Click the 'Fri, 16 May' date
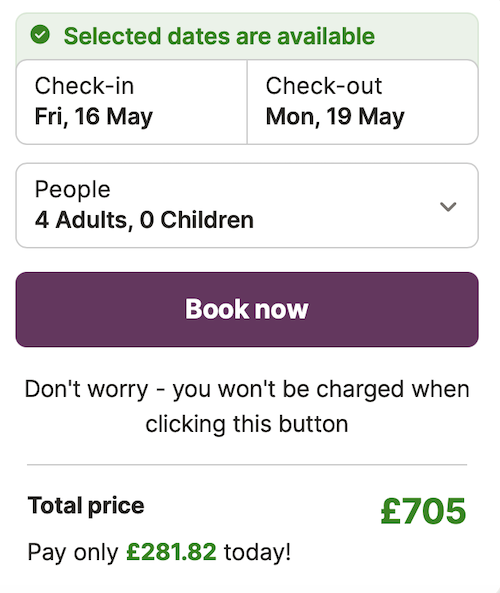The width and height of the screenshot is (500, 593). pyautogui.click(x=94, y=116)
